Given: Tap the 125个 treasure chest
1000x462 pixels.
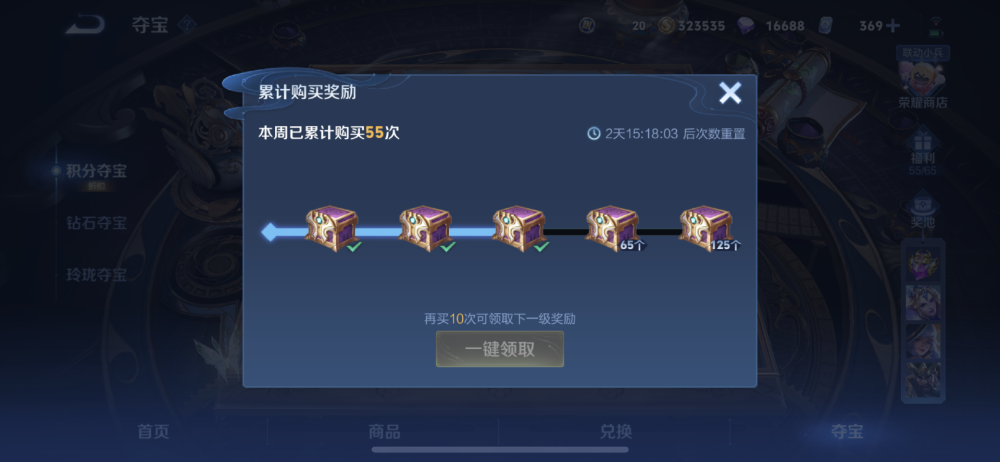Looking at the screenshot, I should click(x=705, y=228).
